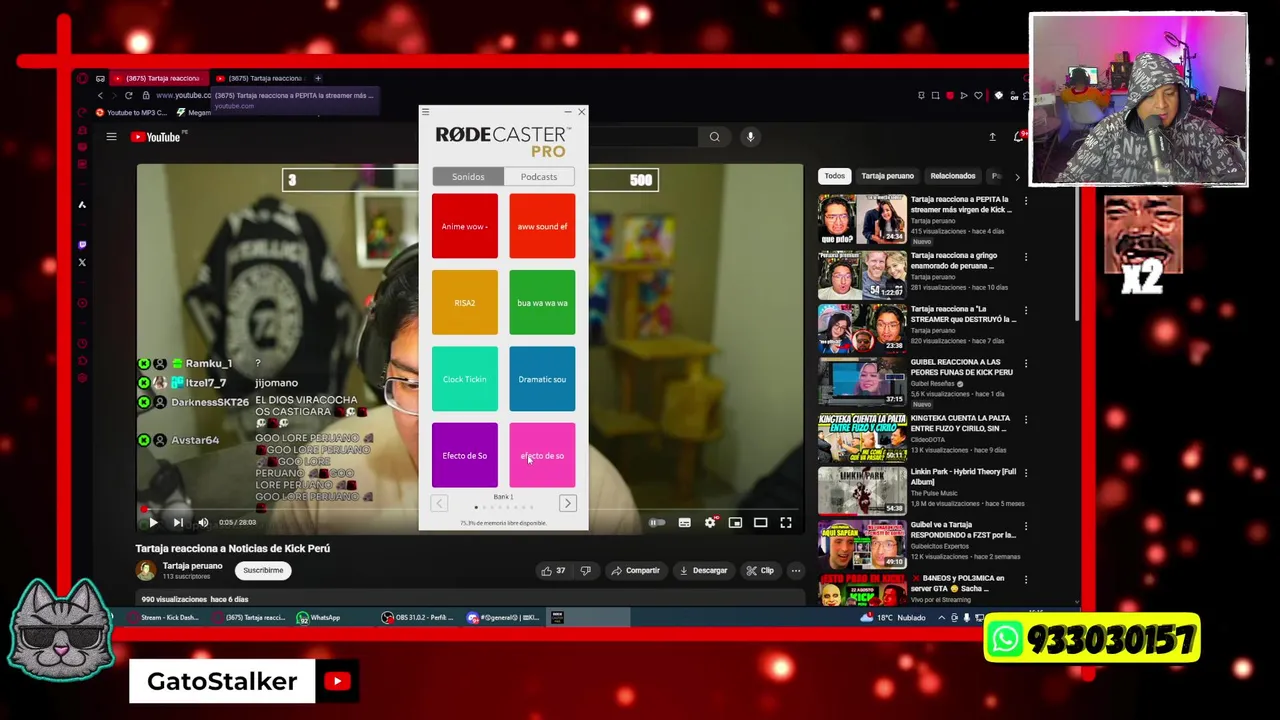Open Youtube to MP3 bookmark
Screen dimensions: 1280x720
point(131,112)
